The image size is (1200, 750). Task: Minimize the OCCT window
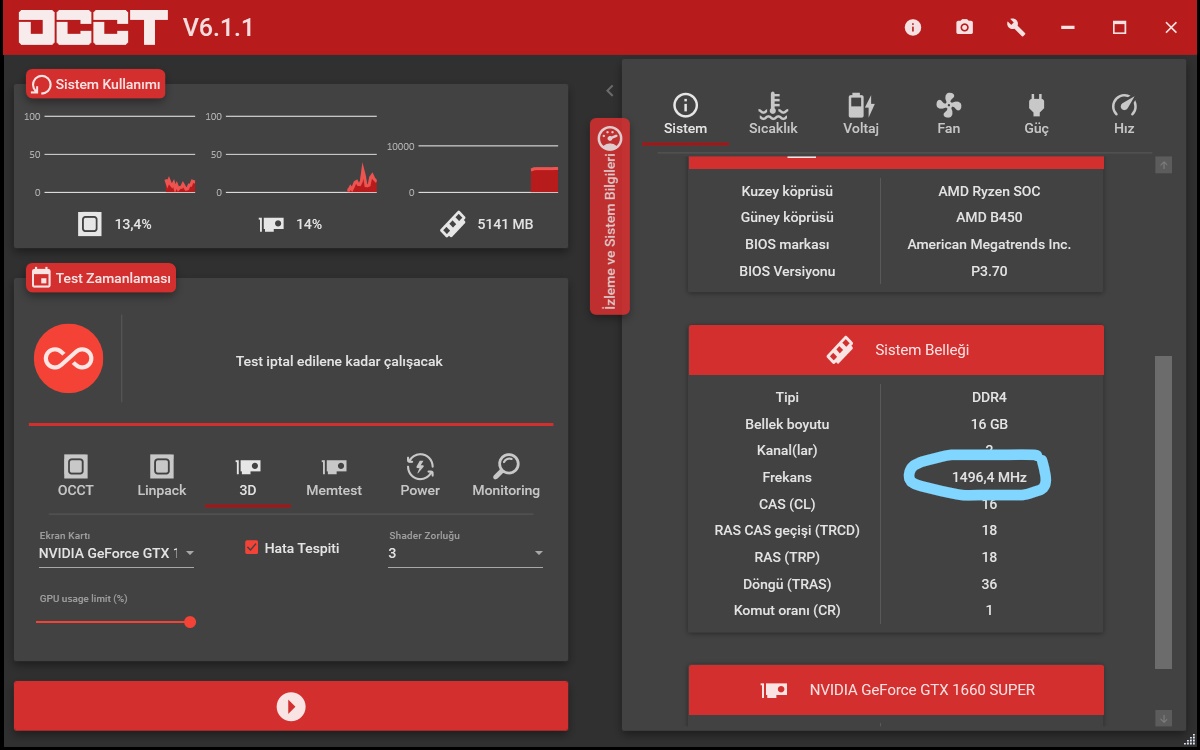1068,28
